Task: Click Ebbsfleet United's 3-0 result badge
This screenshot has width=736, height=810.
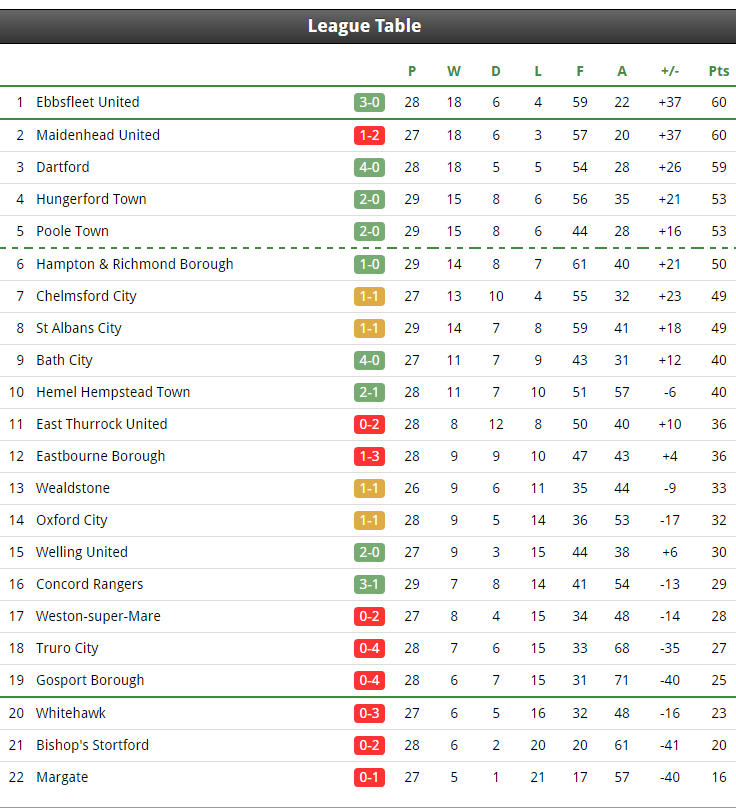Action: (369, 102)
